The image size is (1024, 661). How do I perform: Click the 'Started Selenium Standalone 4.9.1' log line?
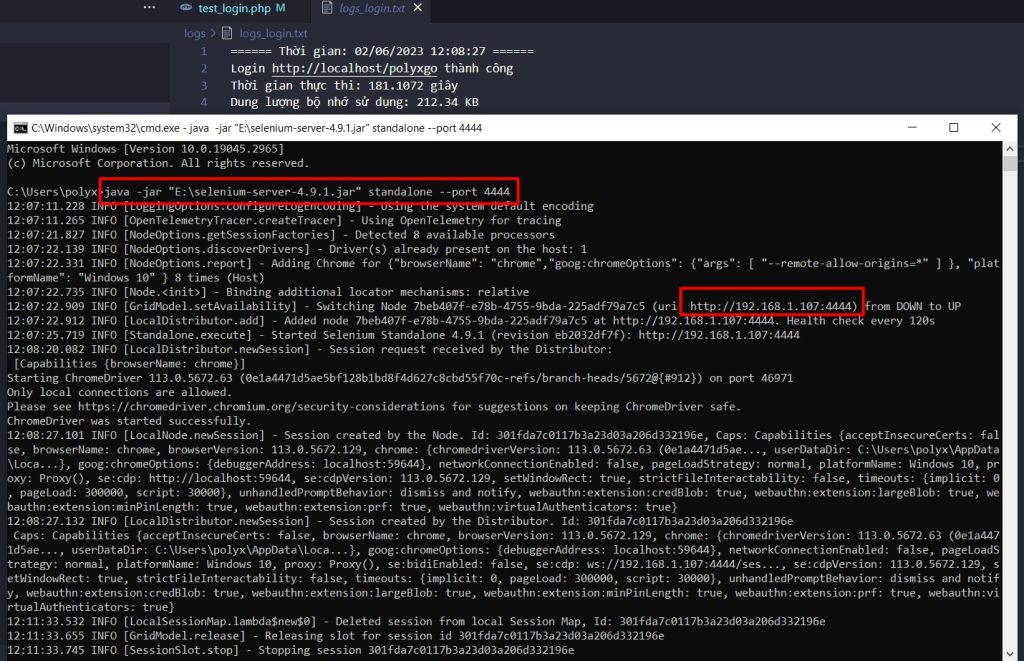point(404,335)
